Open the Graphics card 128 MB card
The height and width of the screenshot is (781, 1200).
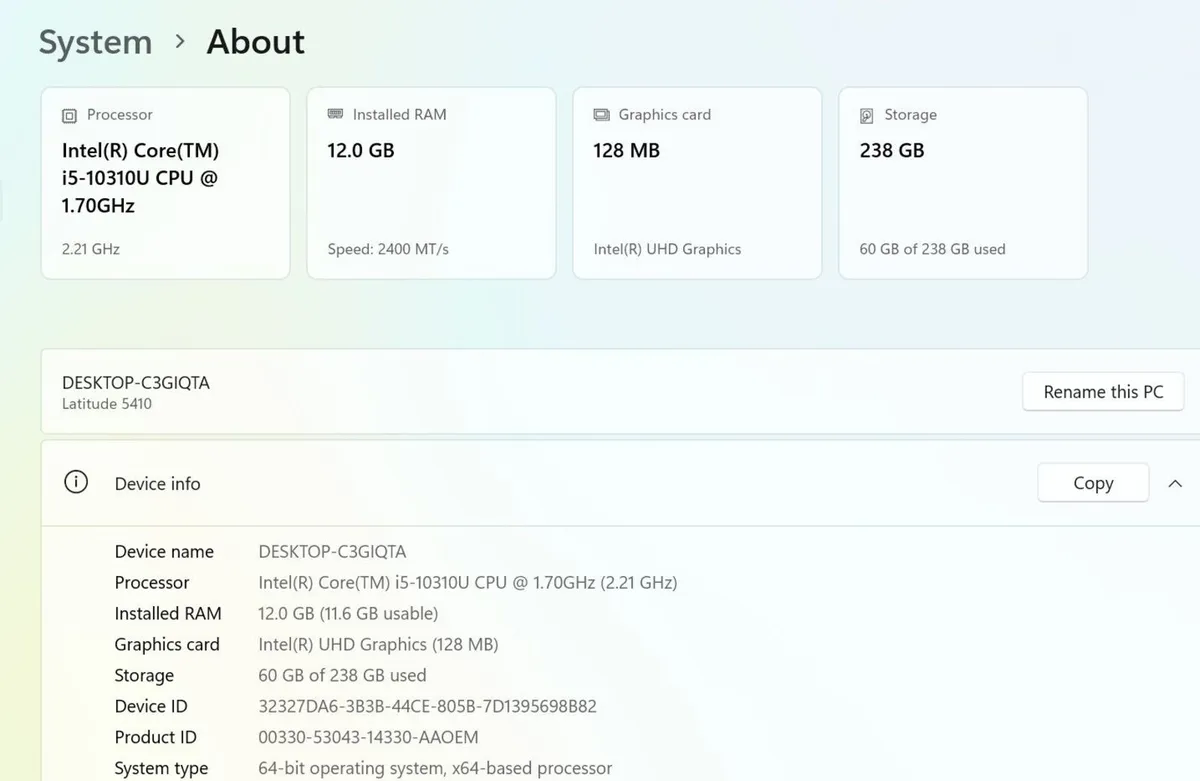click(x=697, y=183)
